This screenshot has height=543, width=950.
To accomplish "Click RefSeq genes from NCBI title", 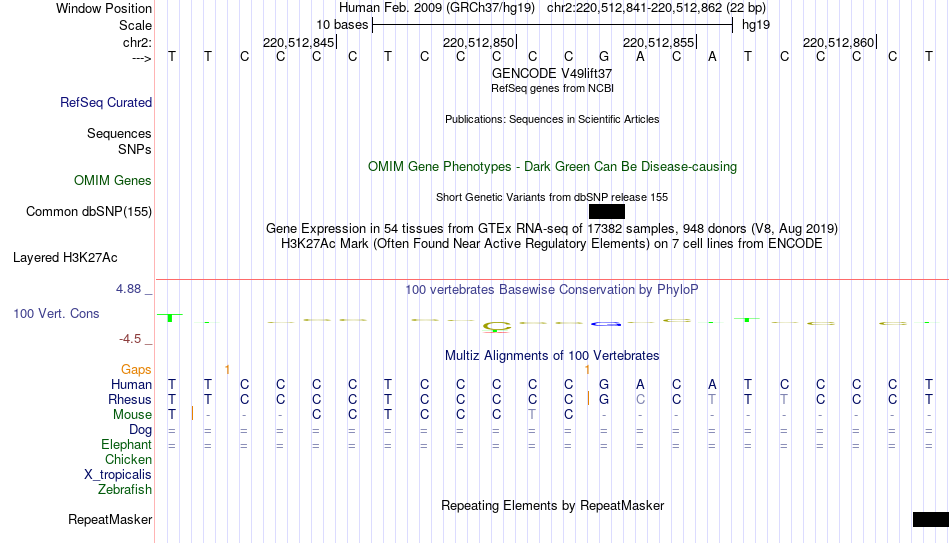I will pos(552,88).
